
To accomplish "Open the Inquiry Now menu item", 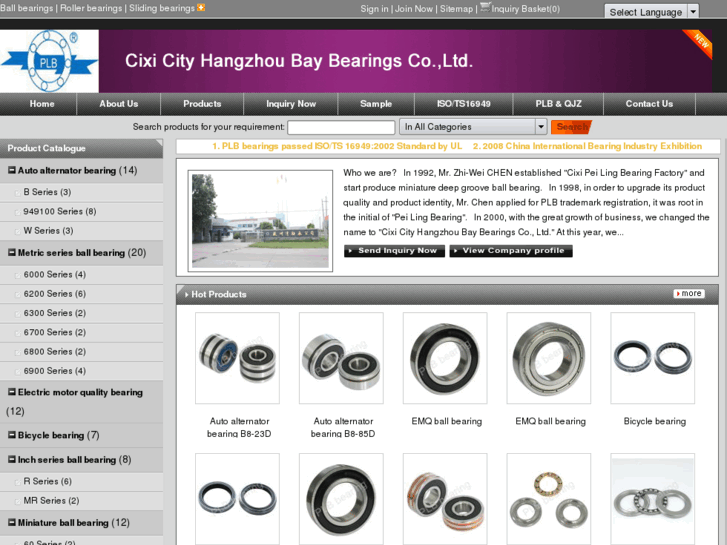I will (x=291, y=104).
